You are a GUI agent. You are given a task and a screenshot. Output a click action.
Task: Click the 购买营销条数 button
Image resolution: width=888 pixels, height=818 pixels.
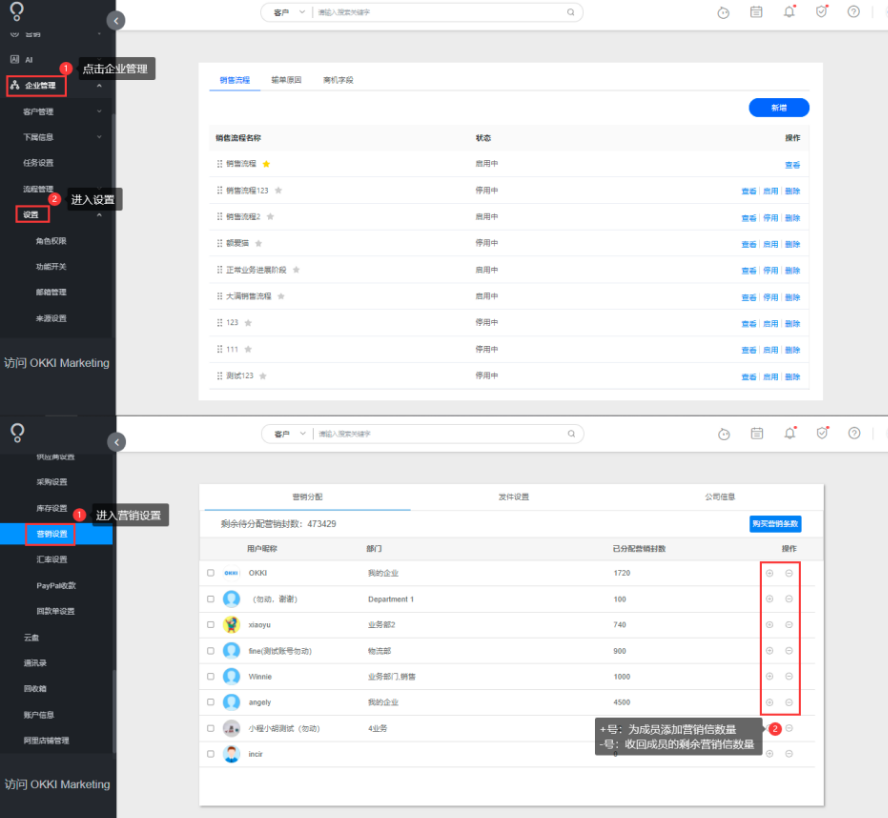tap(775, 524)
